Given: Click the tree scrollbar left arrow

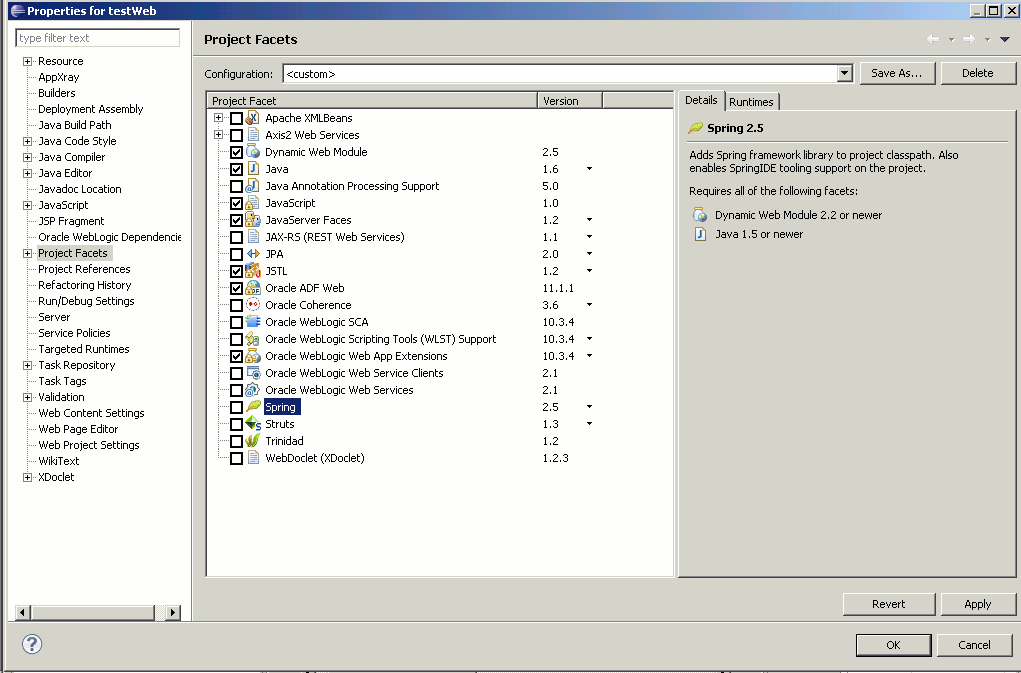Looking at the screenshot, I should coord(23,612).
